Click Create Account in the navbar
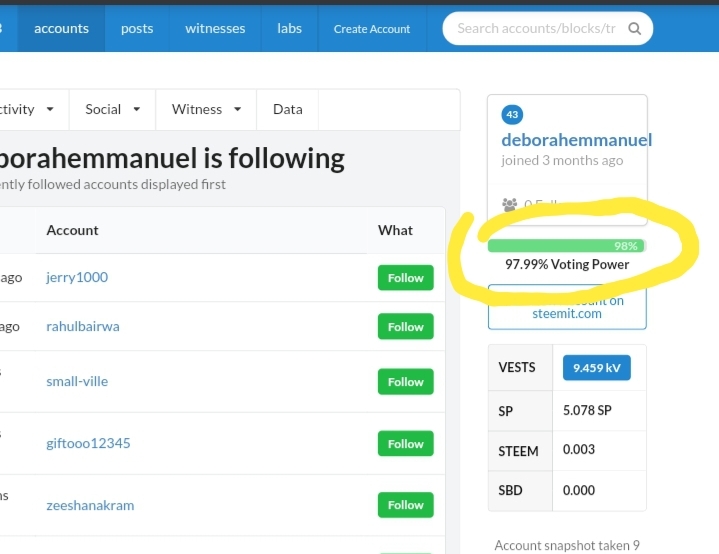Screen dimensions: 719x554 pos(372,29)
